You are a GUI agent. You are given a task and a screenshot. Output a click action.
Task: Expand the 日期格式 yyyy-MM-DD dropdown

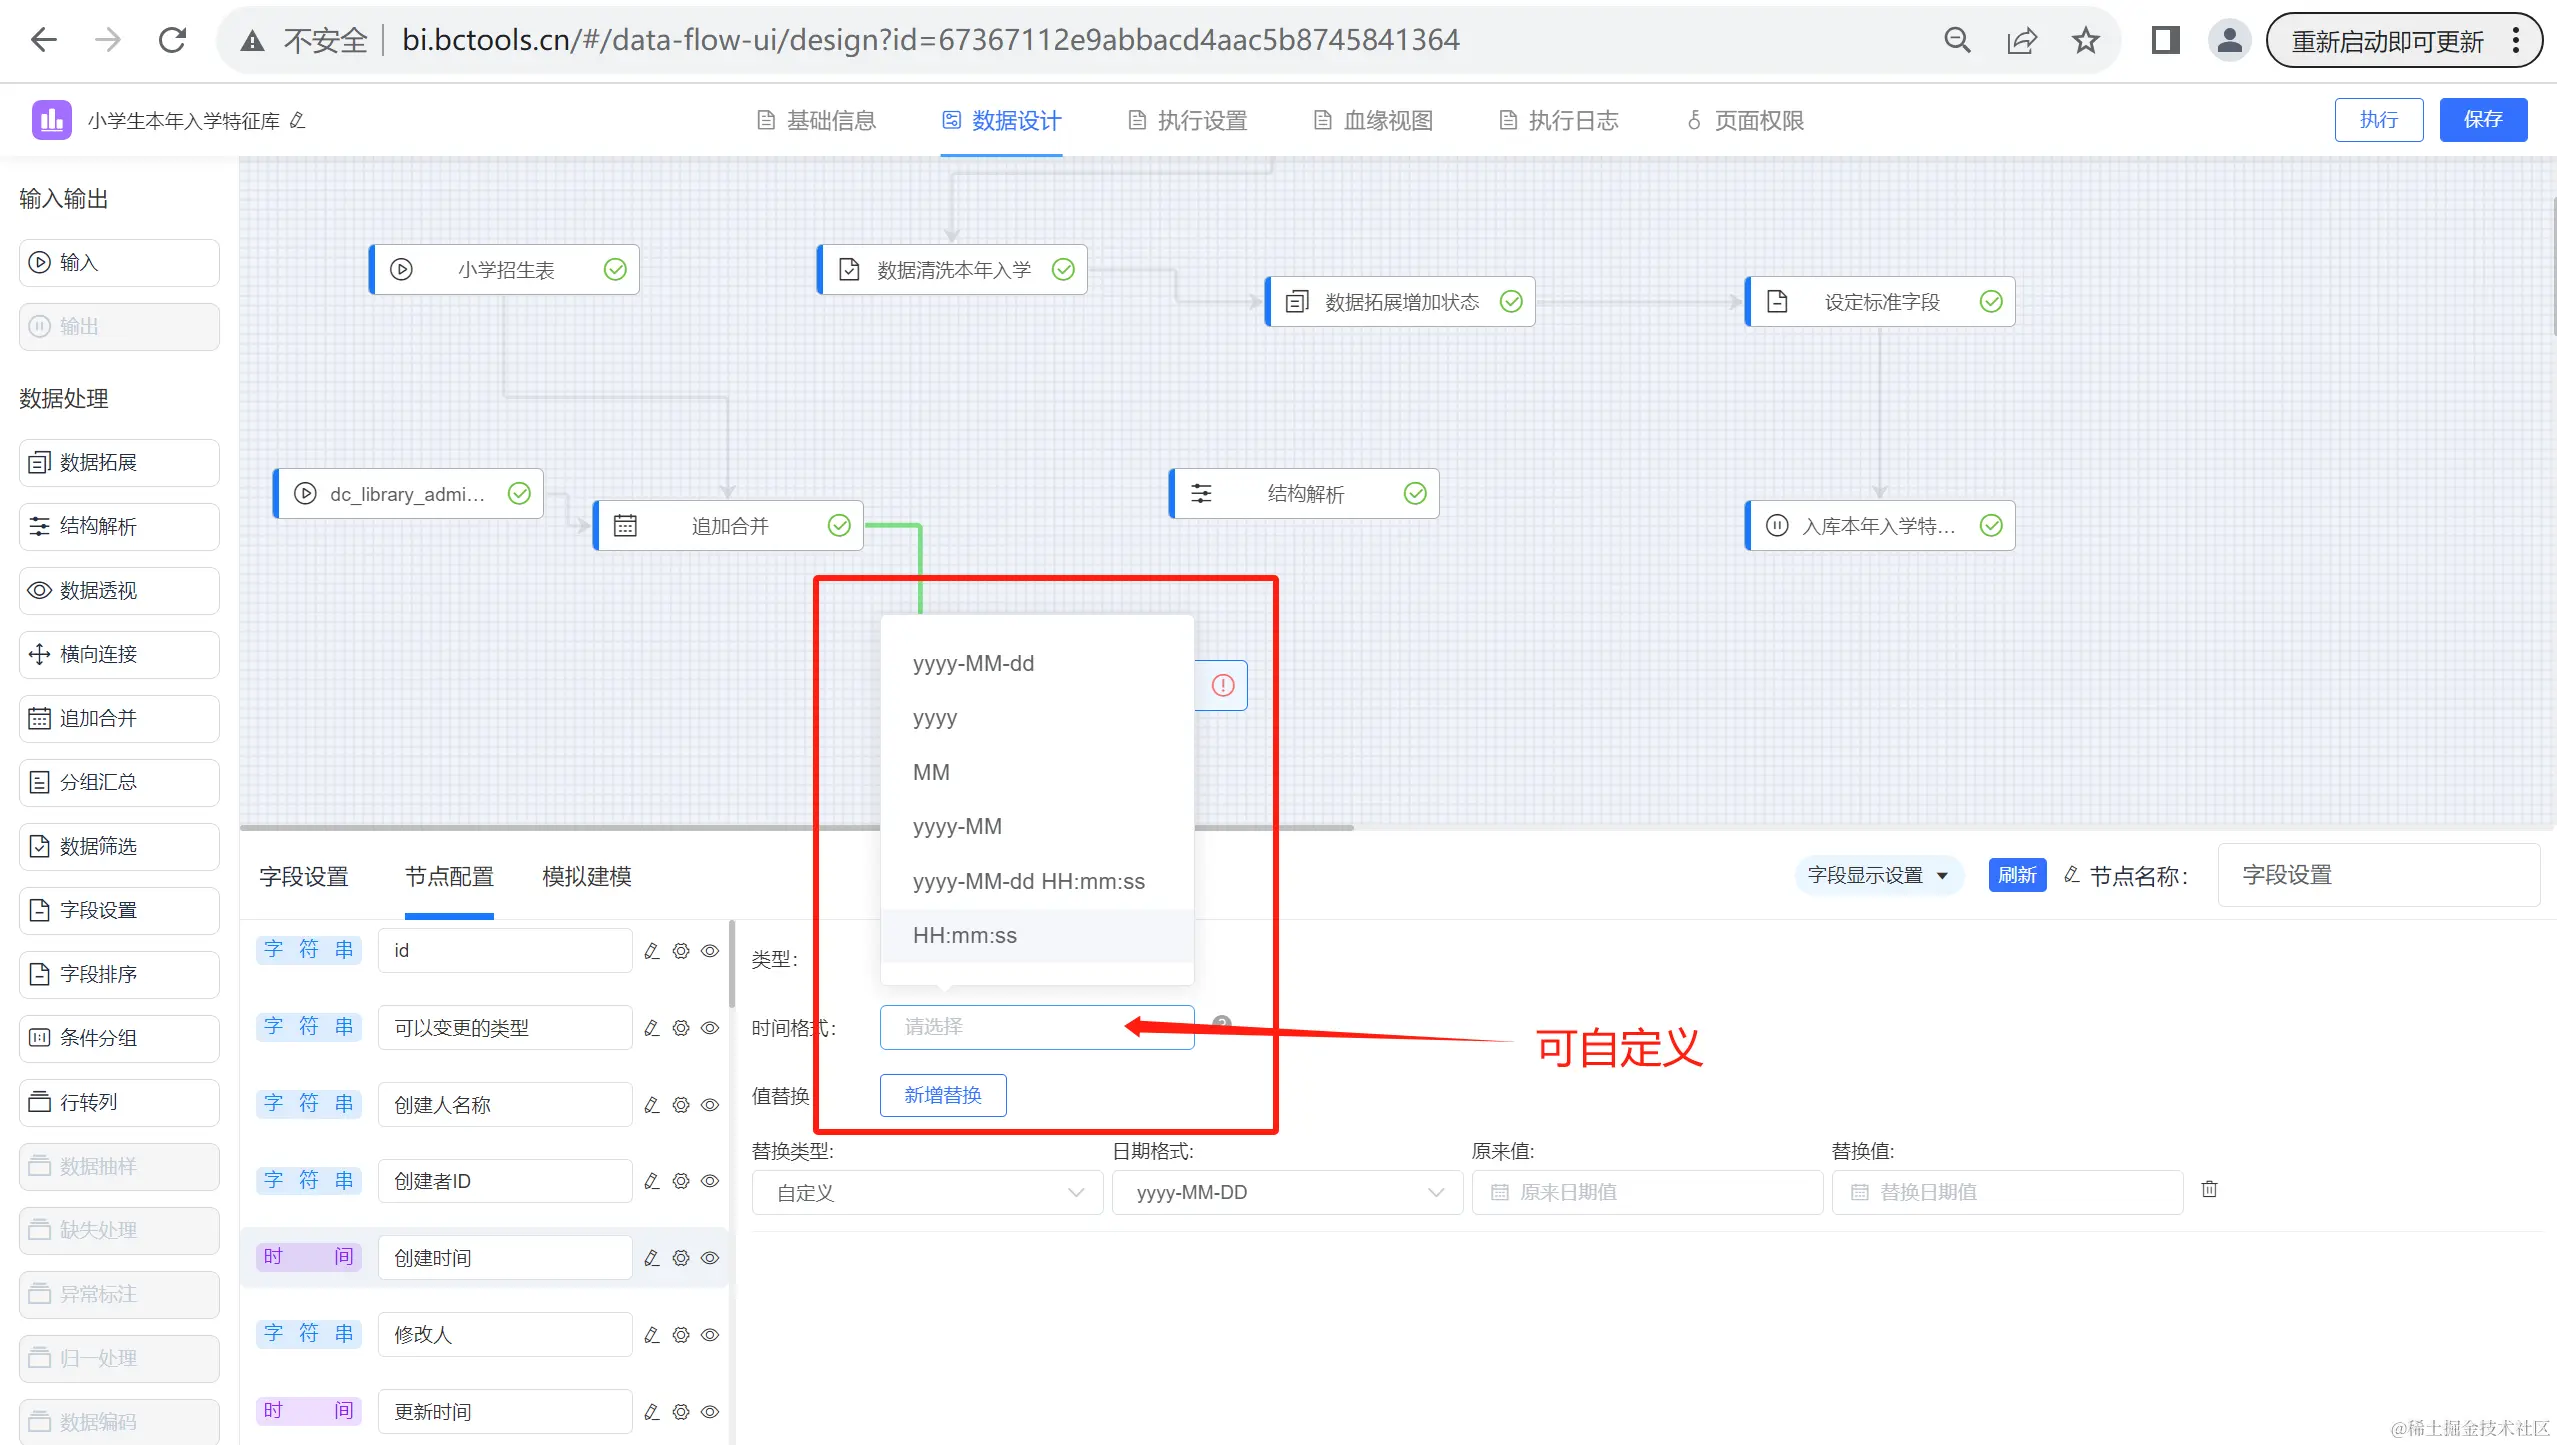pos(1287,1192)
